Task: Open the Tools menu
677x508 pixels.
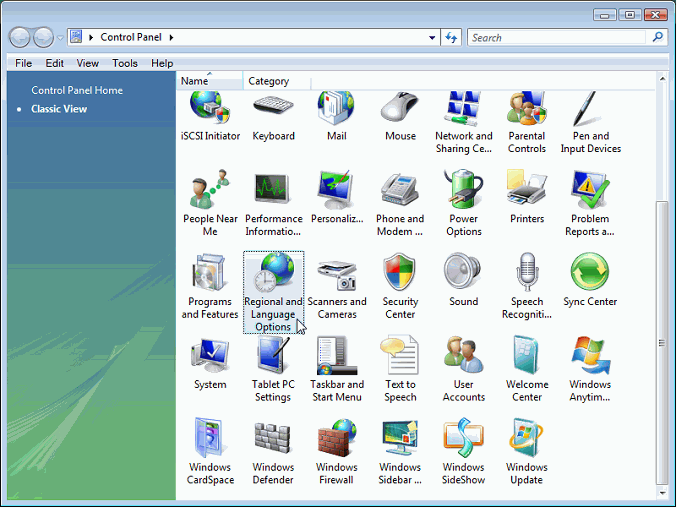Action: click(x=125, y=63)
